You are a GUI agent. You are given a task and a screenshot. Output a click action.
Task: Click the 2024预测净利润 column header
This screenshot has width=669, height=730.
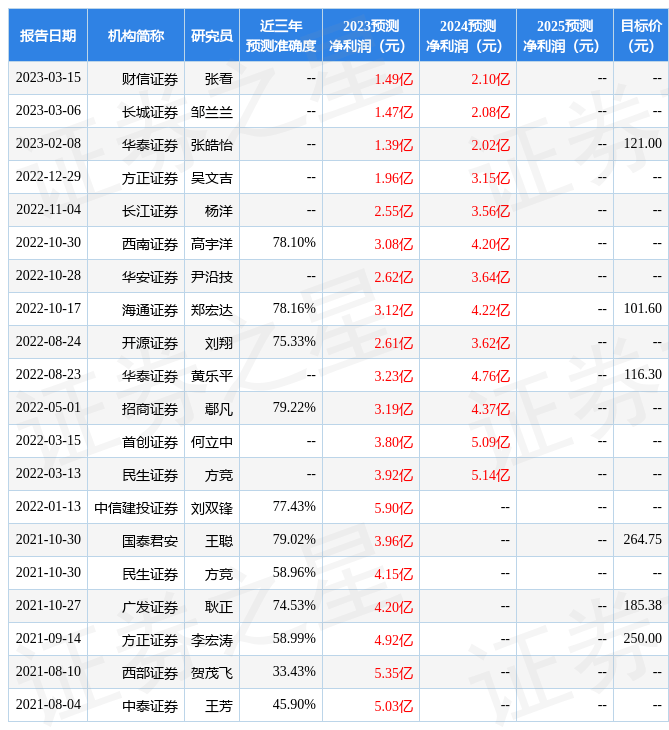click(467, 35)
